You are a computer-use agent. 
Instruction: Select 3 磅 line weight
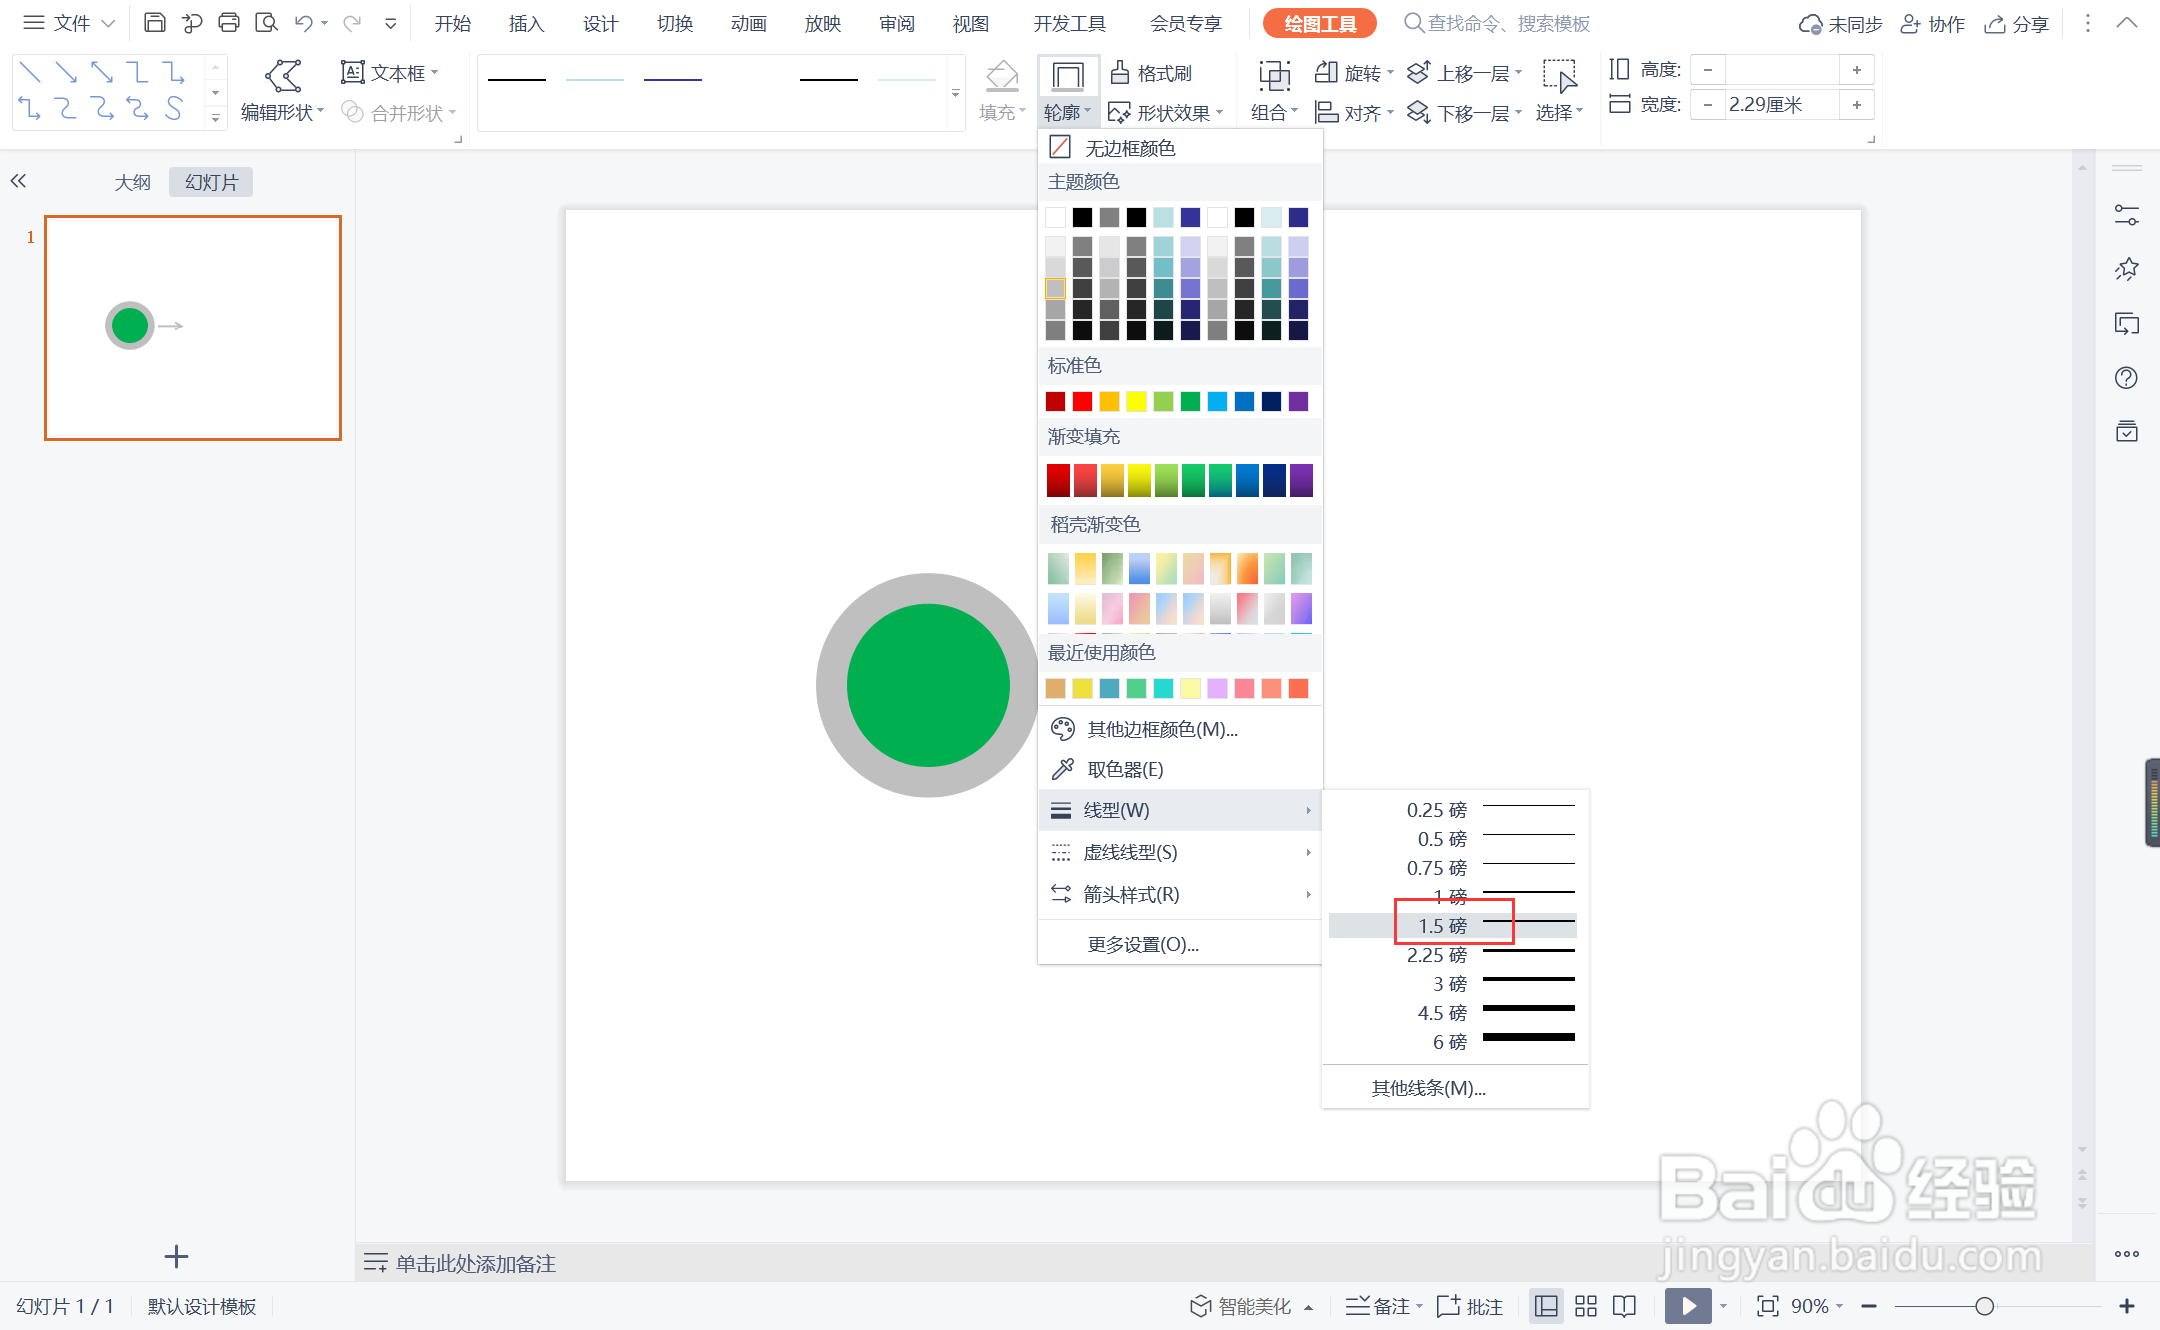click(x=1453, y=984)
